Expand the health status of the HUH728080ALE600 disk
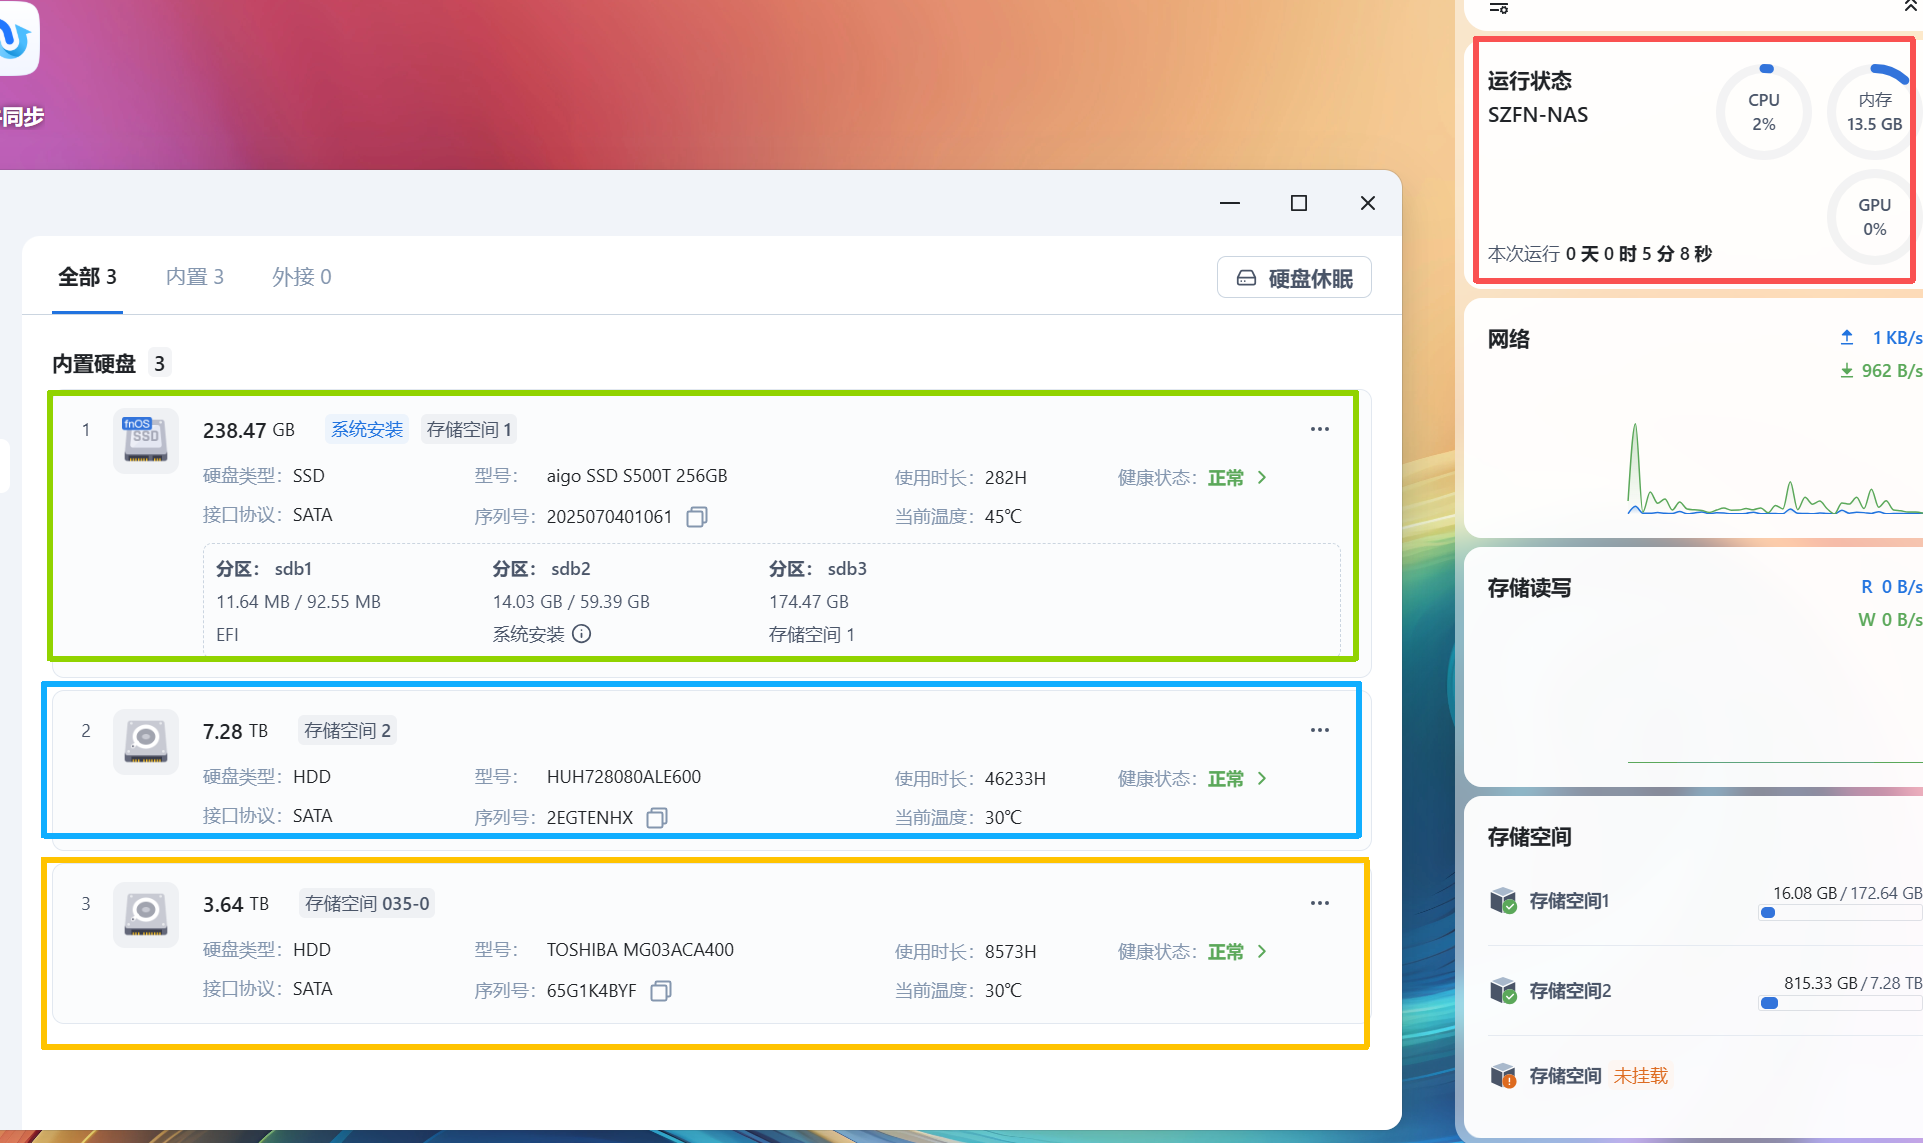Viewport: 1923px width, 1143px height. coord(1262,779)
